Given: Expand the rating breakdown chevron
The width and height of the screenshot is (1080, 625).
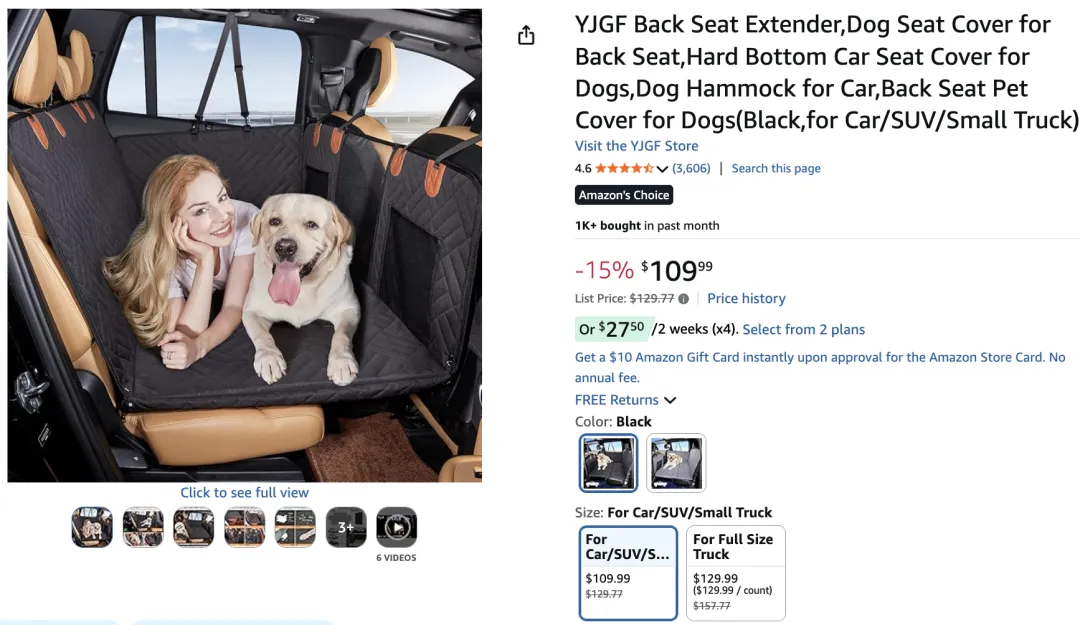Looking at the screenshot, I should (x=662, y=169).
